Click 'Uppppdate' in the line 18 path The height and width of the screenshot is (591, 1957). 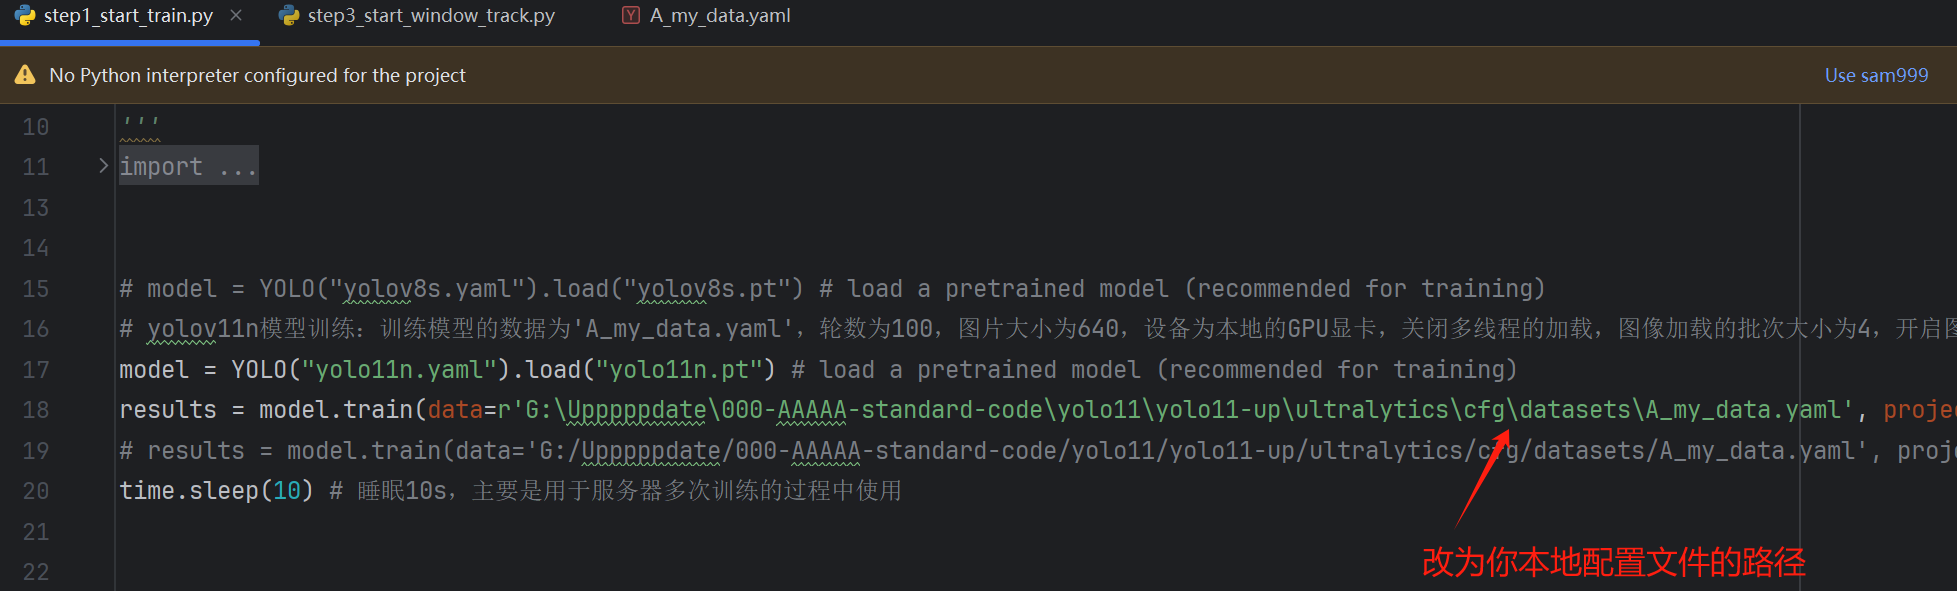(637, 410)
